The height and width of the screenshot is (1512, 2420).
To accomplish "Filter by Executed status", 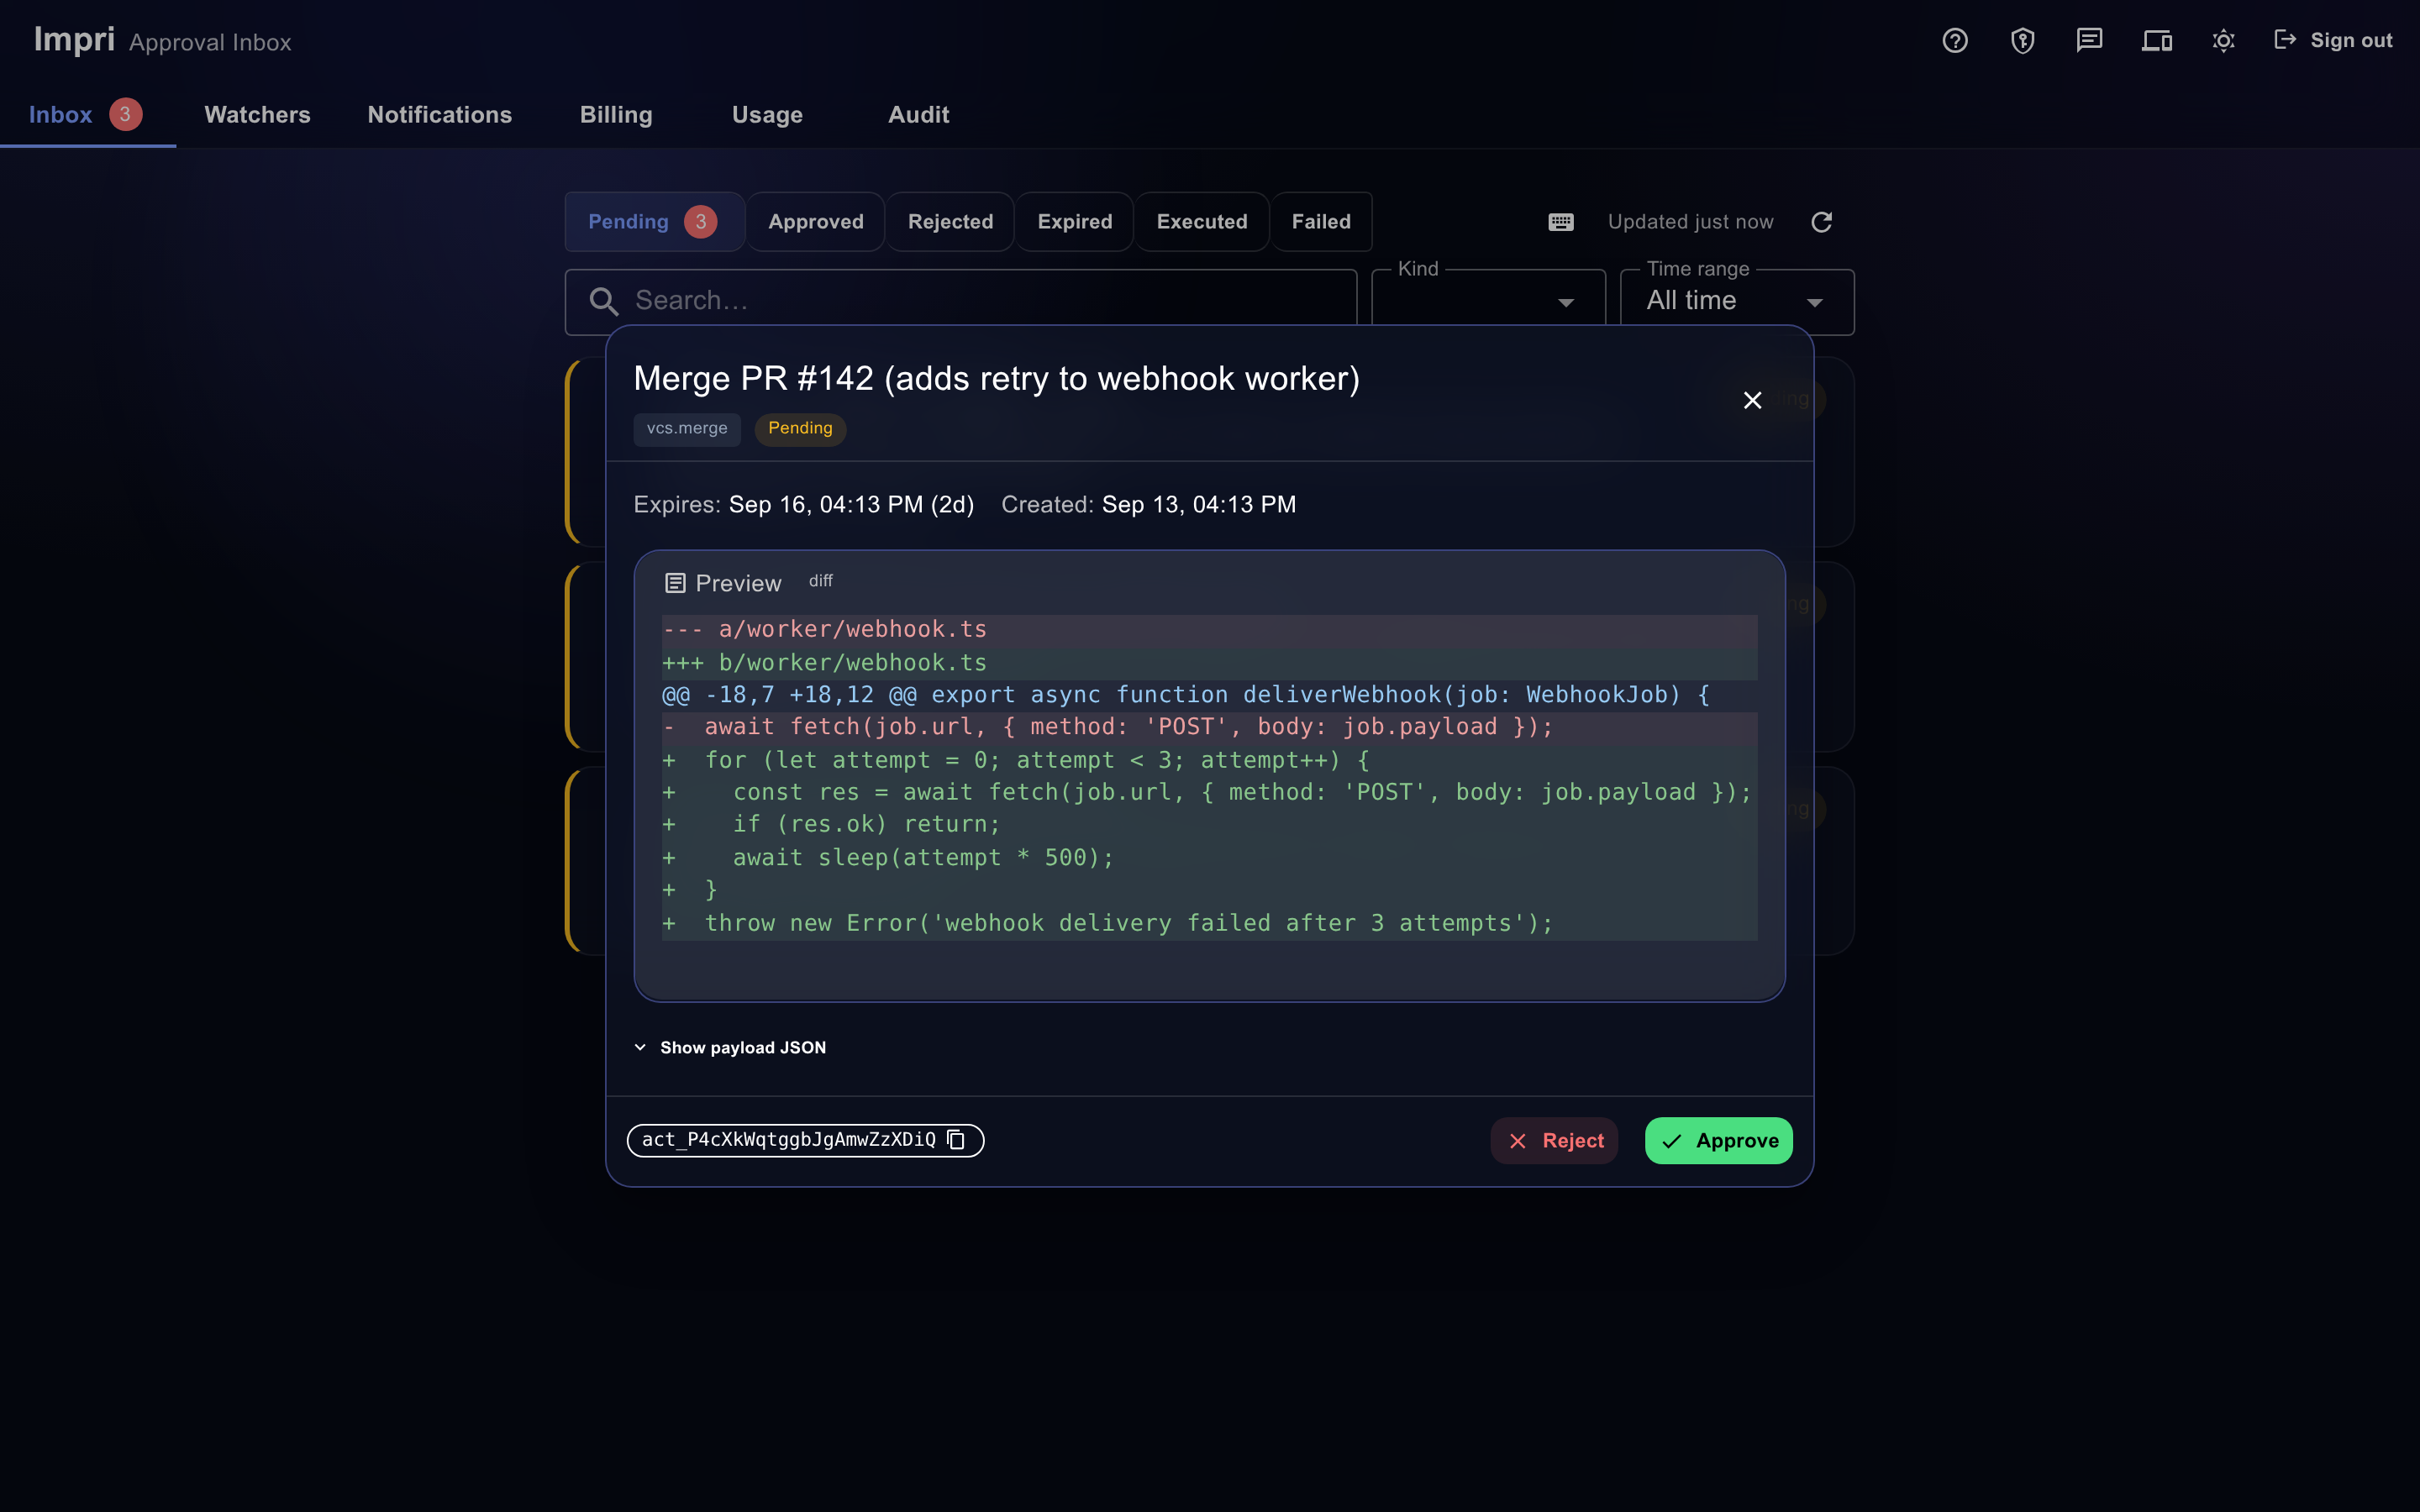I will coord(1202,222).
